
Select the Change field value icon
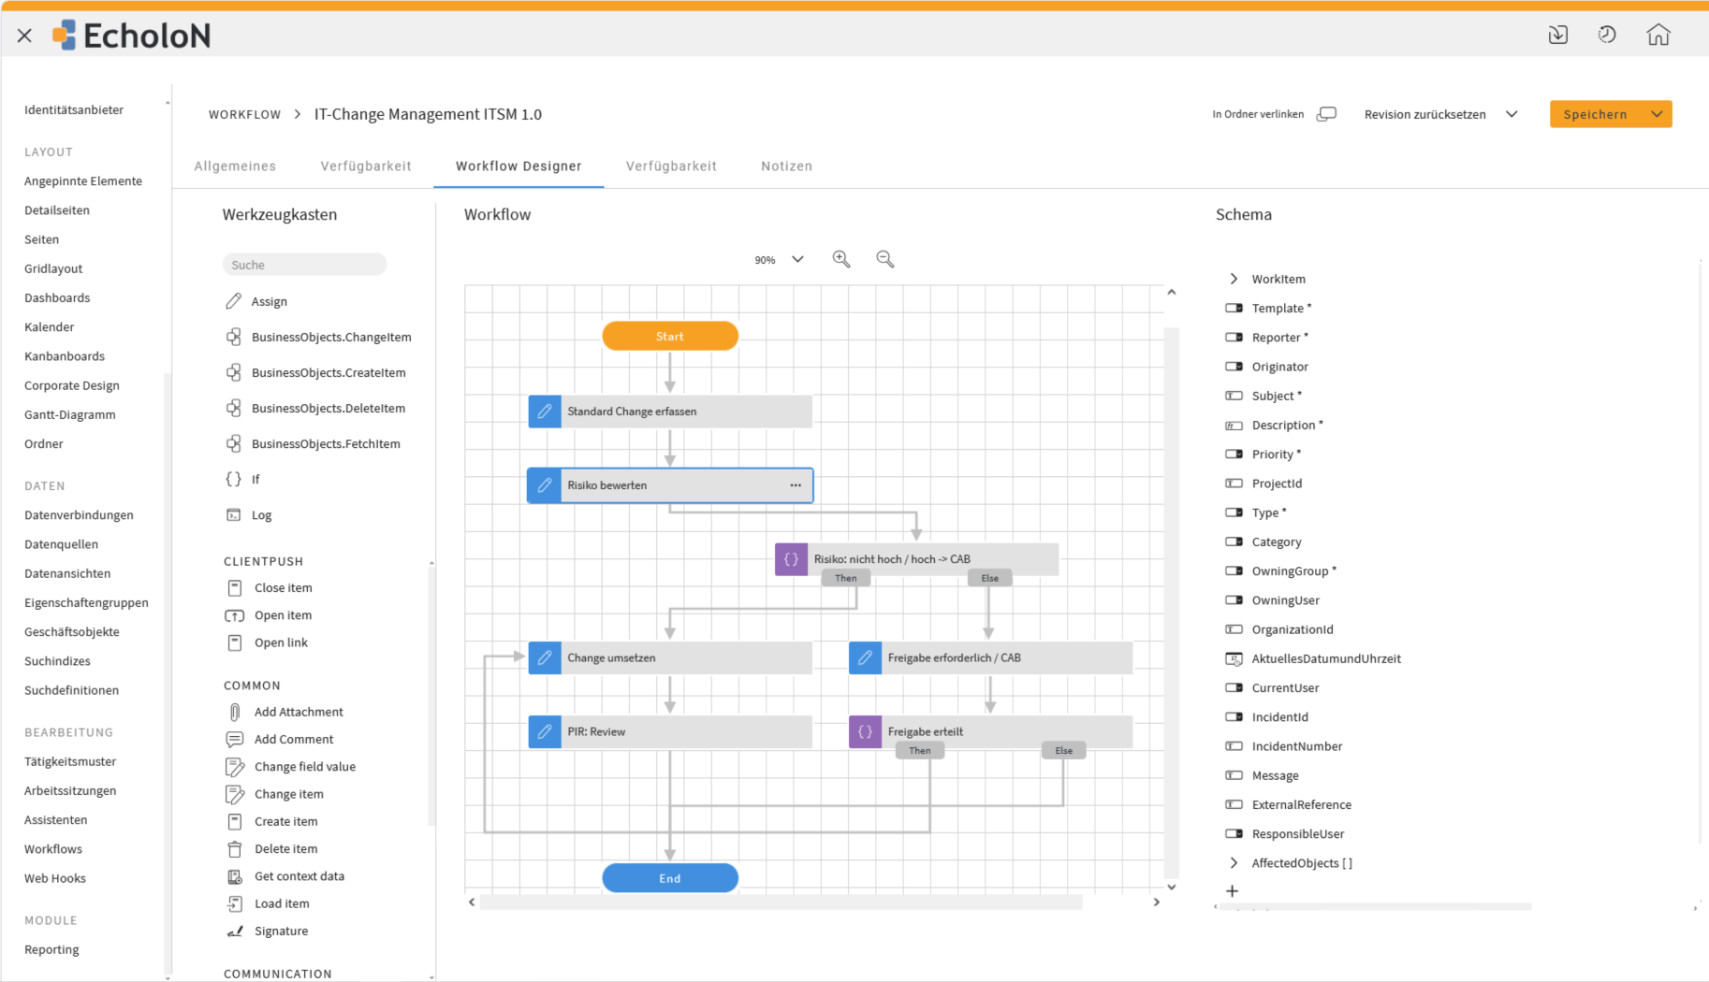[x=235, y=767]
